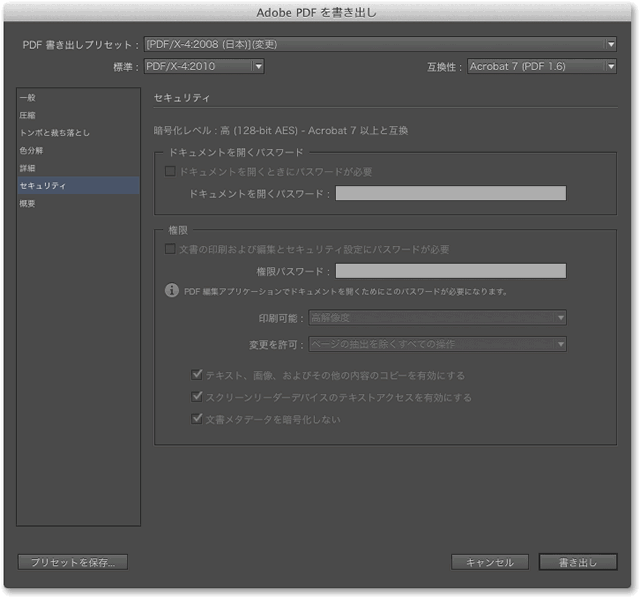The image size is (640, 598).
Task: Select 一般 in the sidebar list
Action: (28, 98)
